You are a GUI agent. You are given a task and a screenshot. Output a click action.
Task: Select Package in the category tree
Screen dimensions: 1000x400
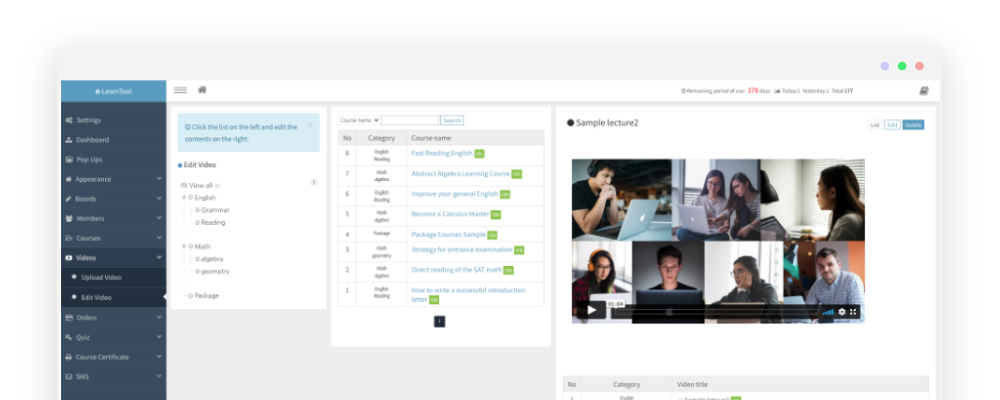pyautogui.click(x=207, y=295)
